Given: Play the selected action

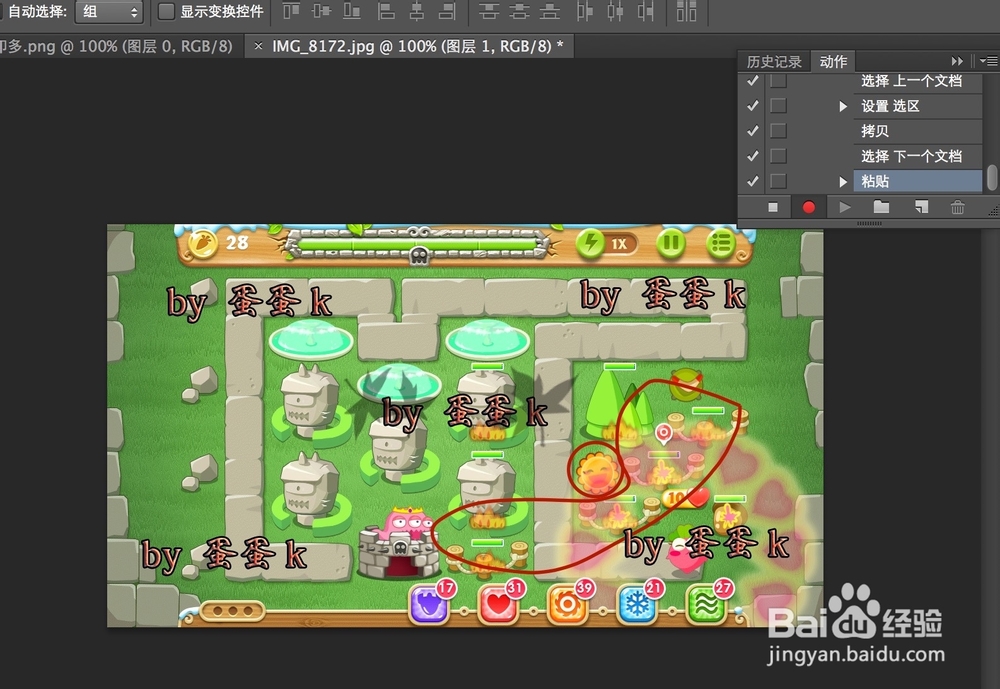Looking at the screenshot, I should coord(845,207).
